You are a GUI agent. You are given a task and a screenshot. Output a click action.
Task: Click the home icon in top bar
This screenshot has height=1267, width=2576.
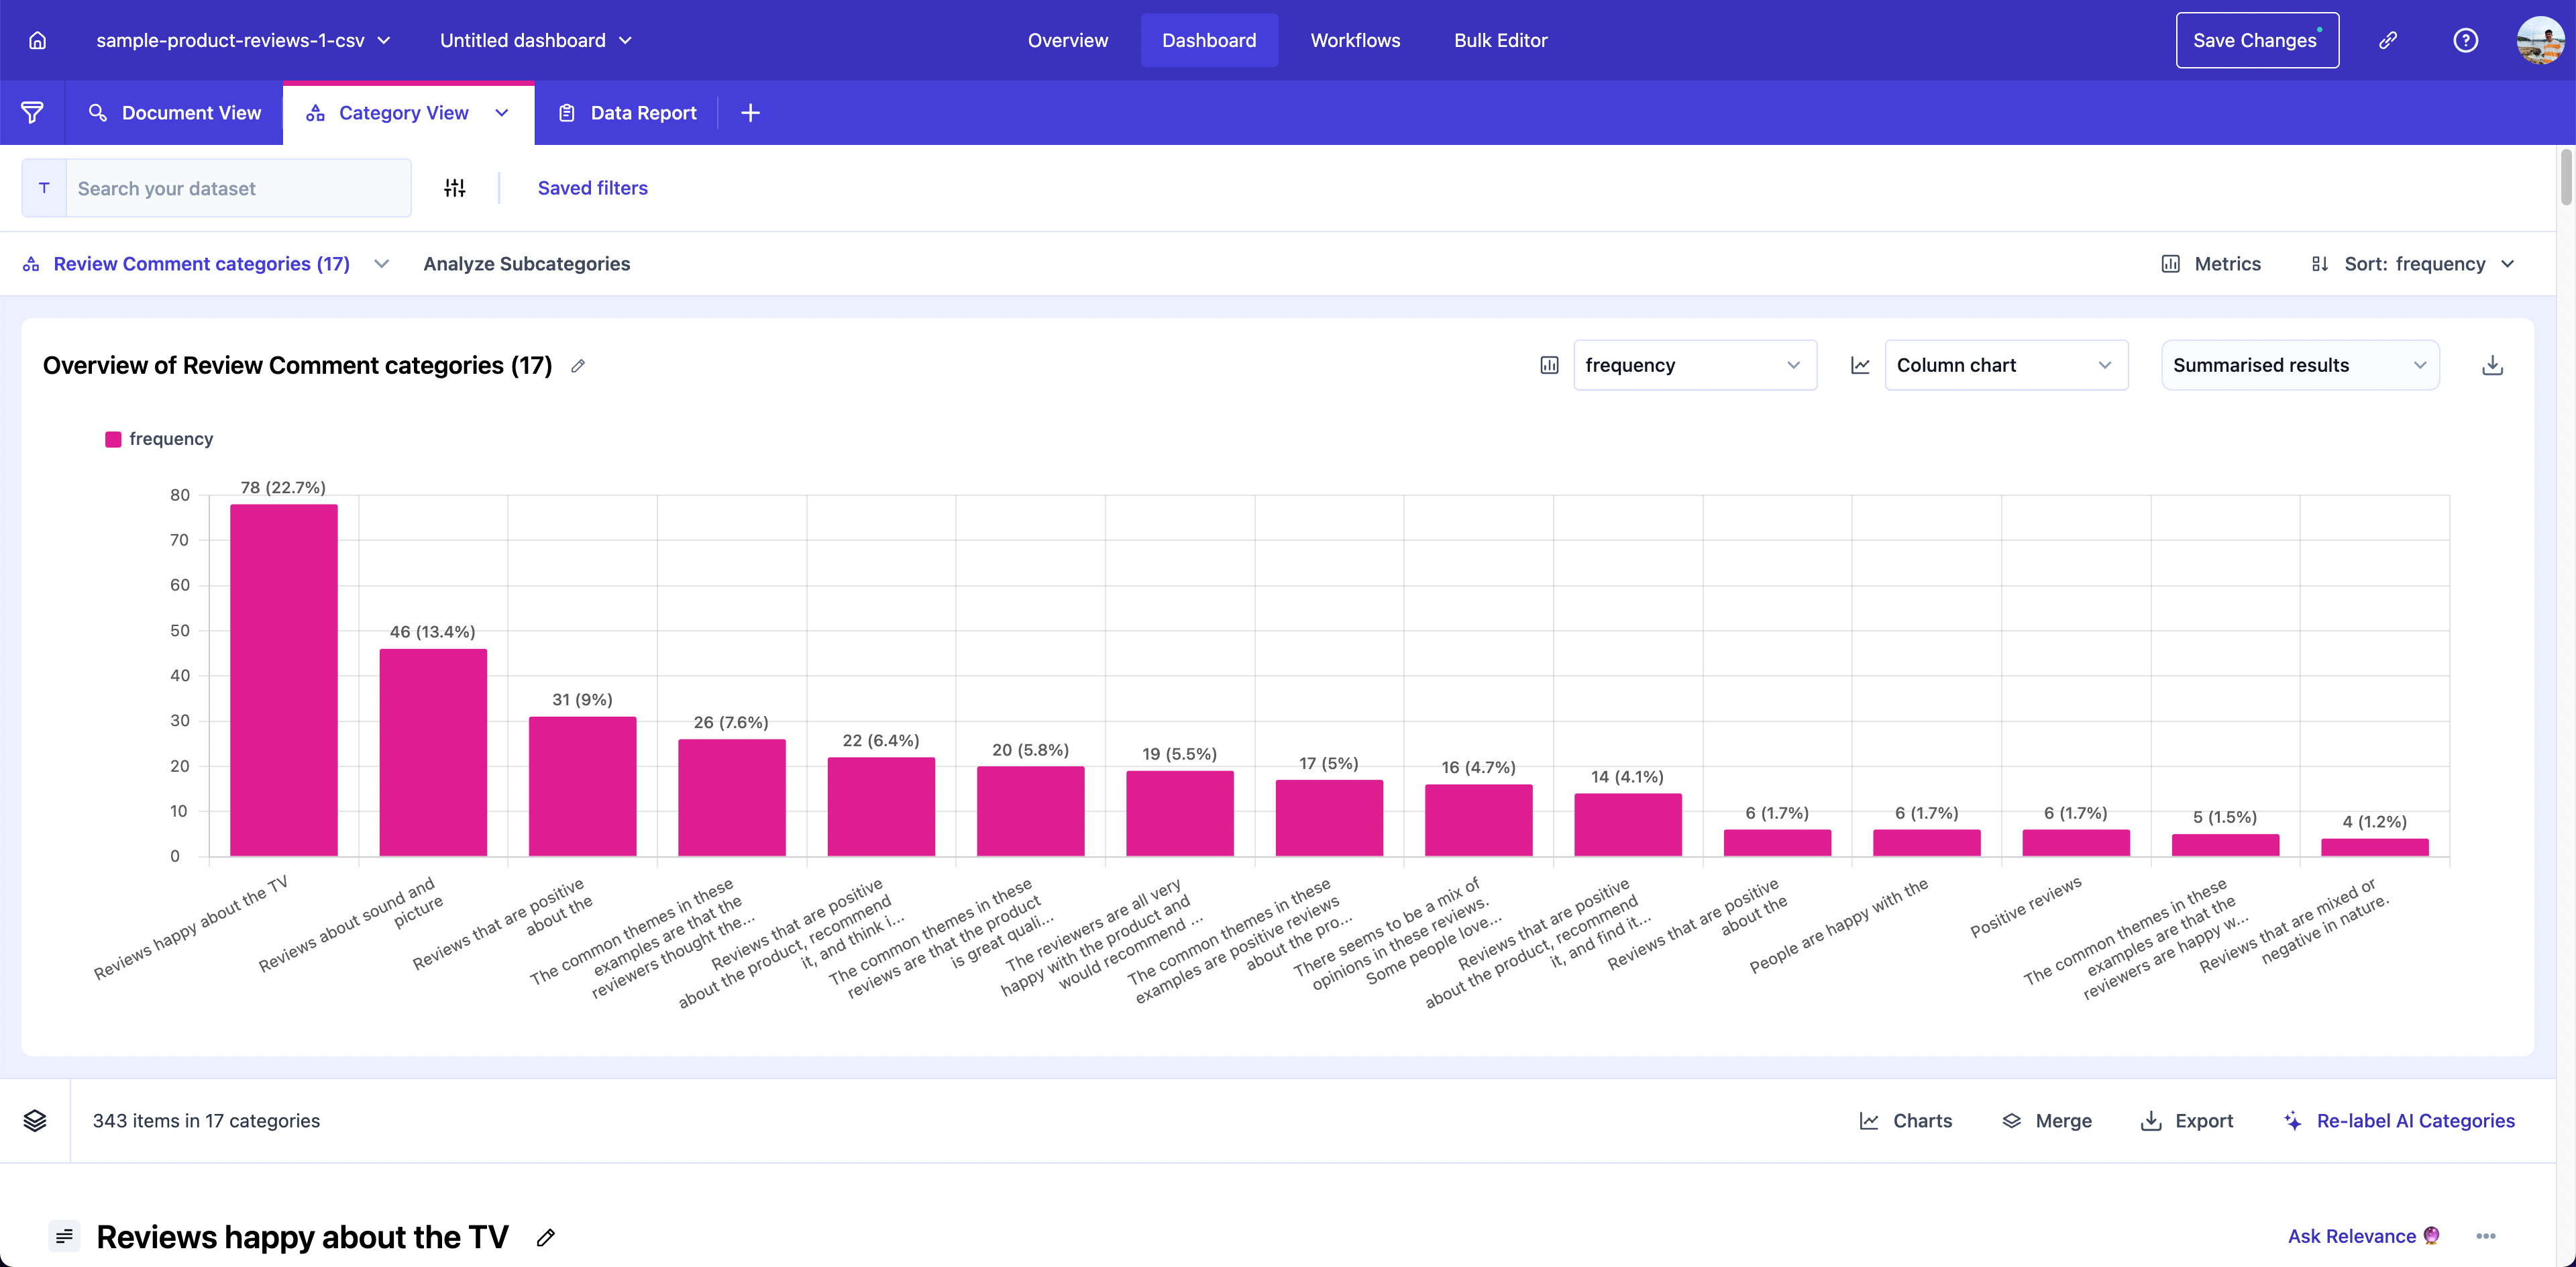tap(37, 40)
